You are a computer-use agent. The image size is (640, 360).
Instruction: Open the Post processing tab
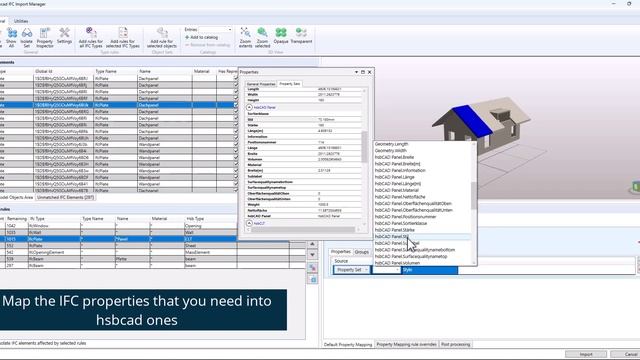[456, 344]
